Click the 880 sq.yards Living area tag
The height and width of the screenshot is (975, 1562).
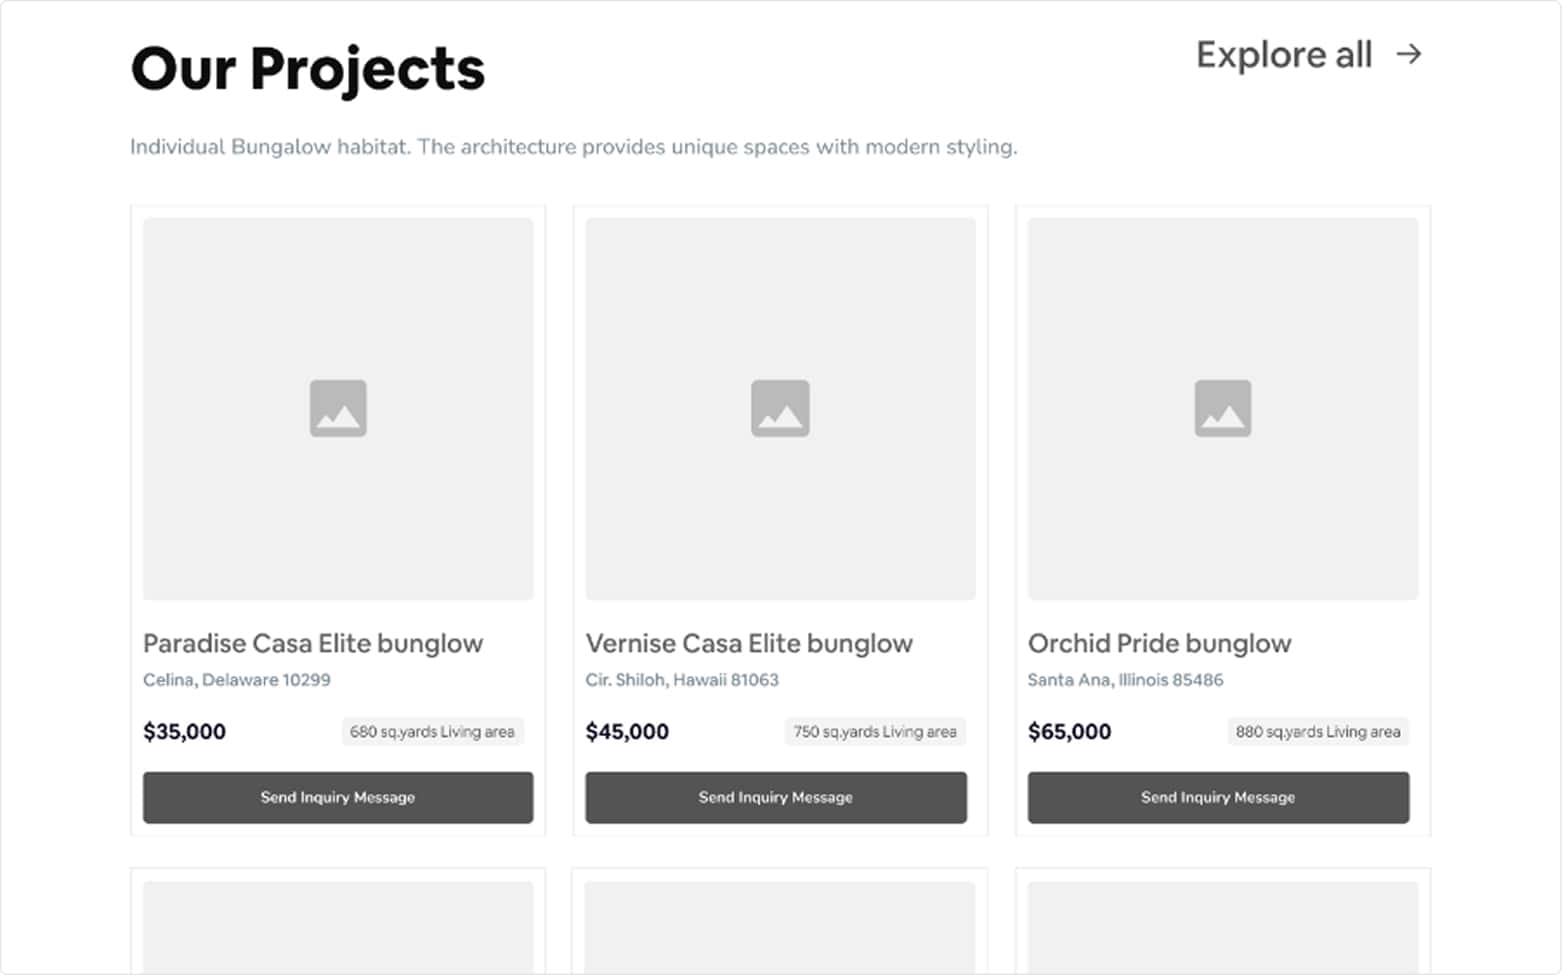click(x=1317, y=731)
